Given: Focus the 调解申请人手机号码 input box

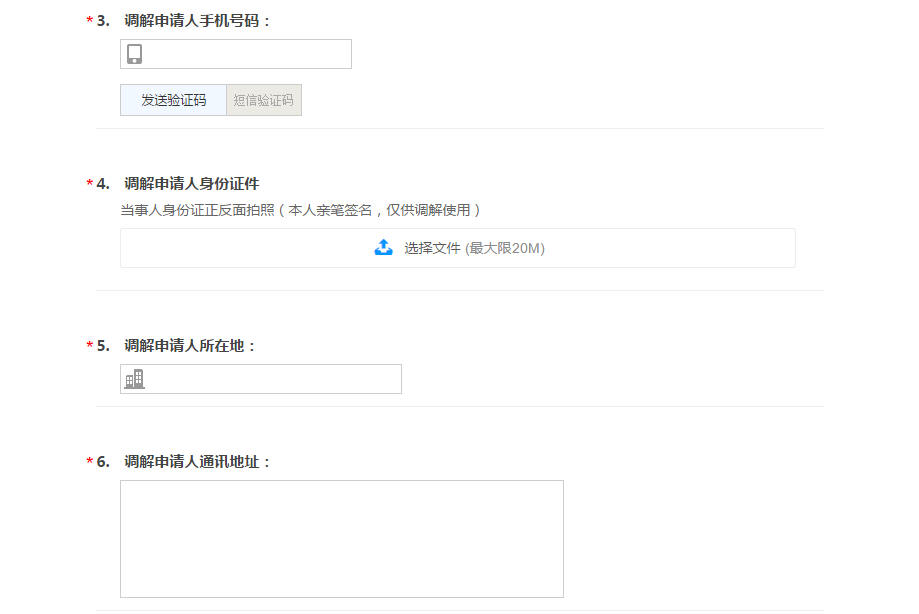Looking at the screenshot, I should pos(248,54).
